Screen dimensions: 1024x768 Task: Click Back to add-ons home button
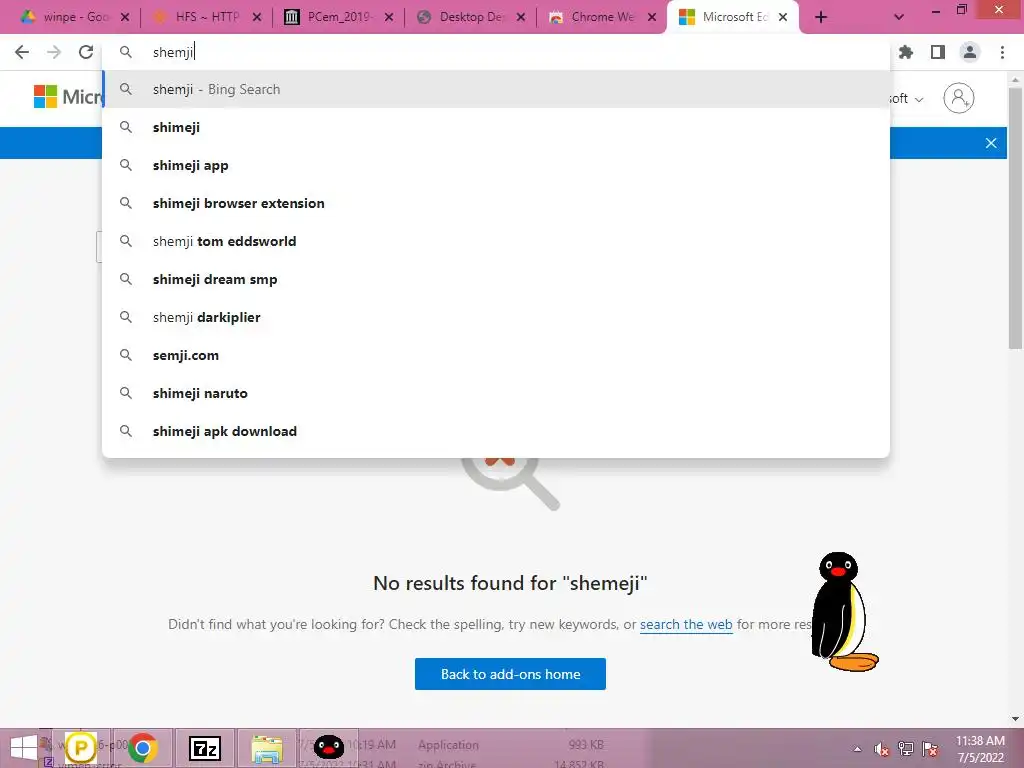click(x=510, y=674)
